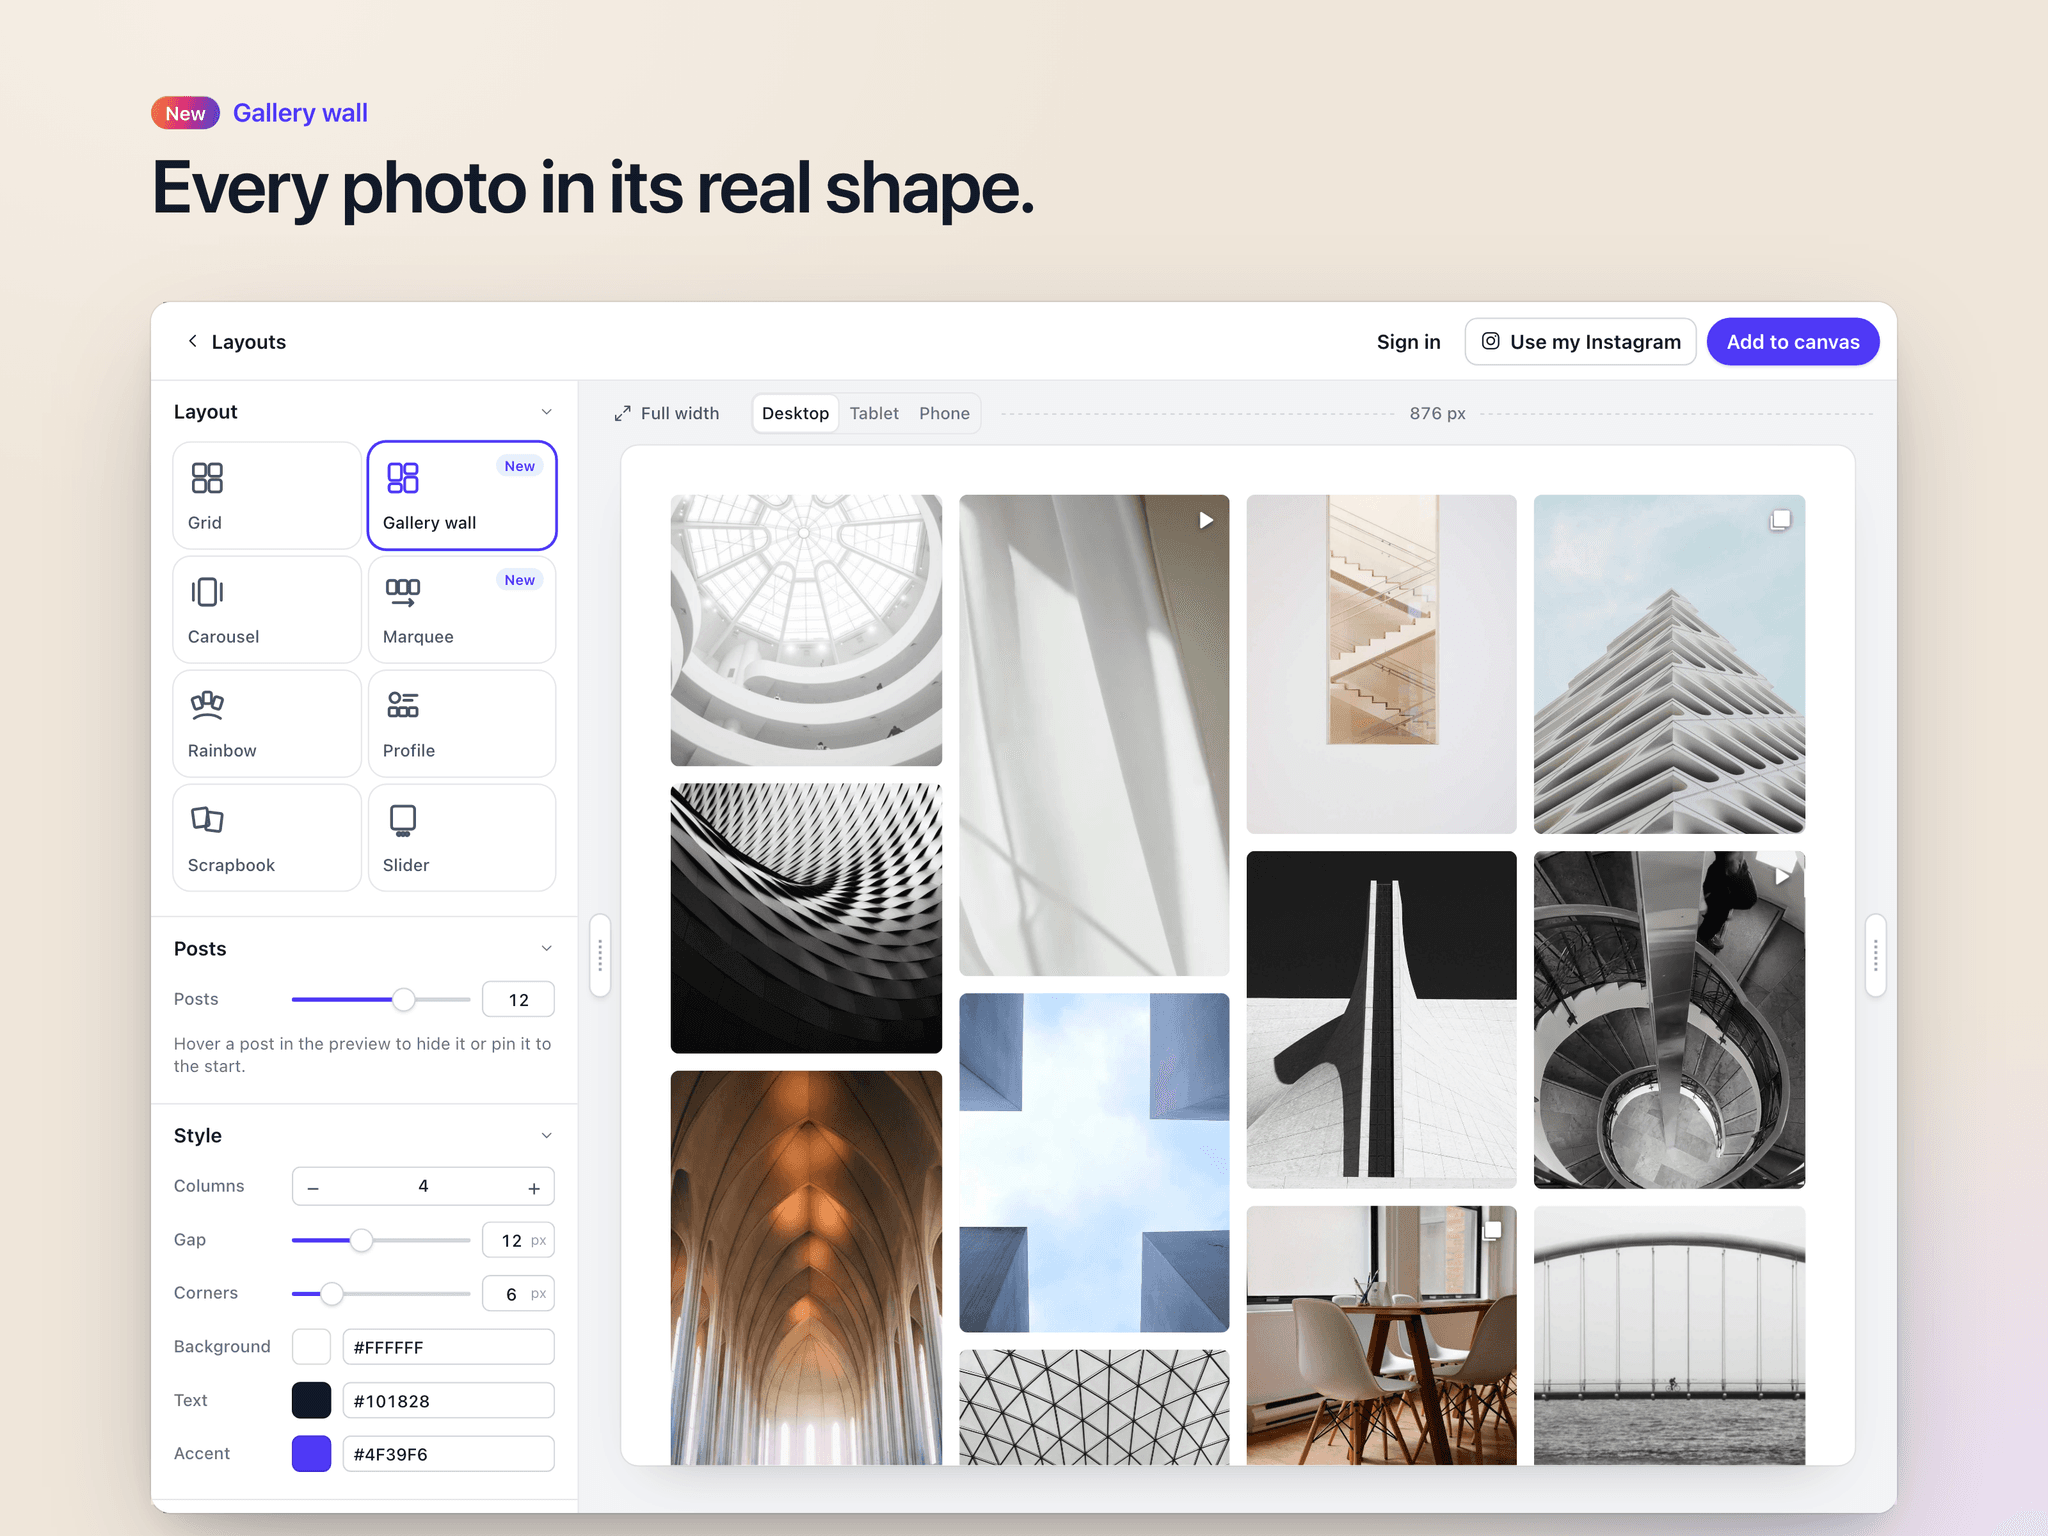The width and height of the screenshot is (2048, 1536).
Task: Click the New badge on Marquee
Action: (519, 580)
